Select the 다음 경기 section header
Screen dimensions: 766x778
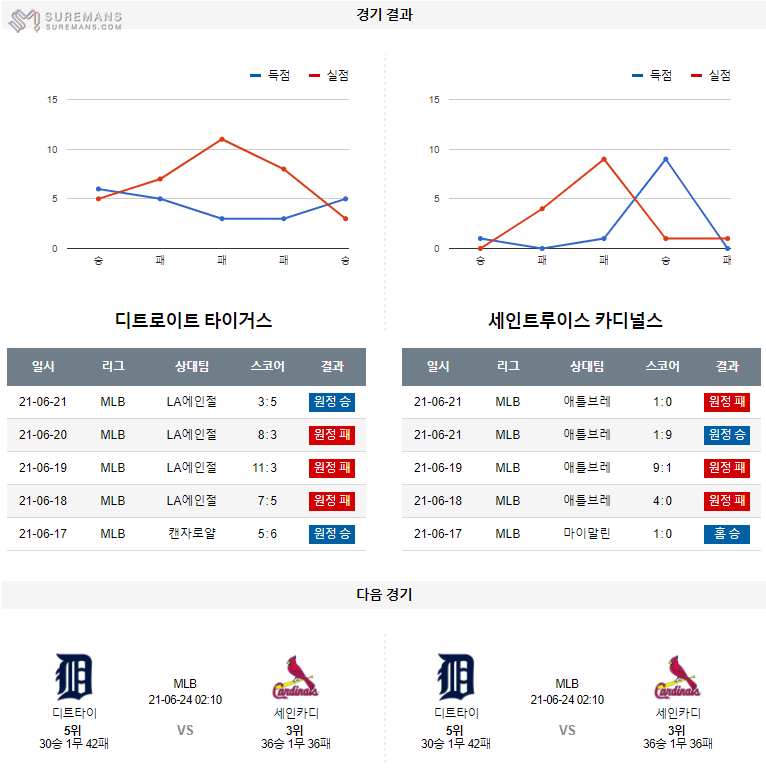click(x=384, y=594)
